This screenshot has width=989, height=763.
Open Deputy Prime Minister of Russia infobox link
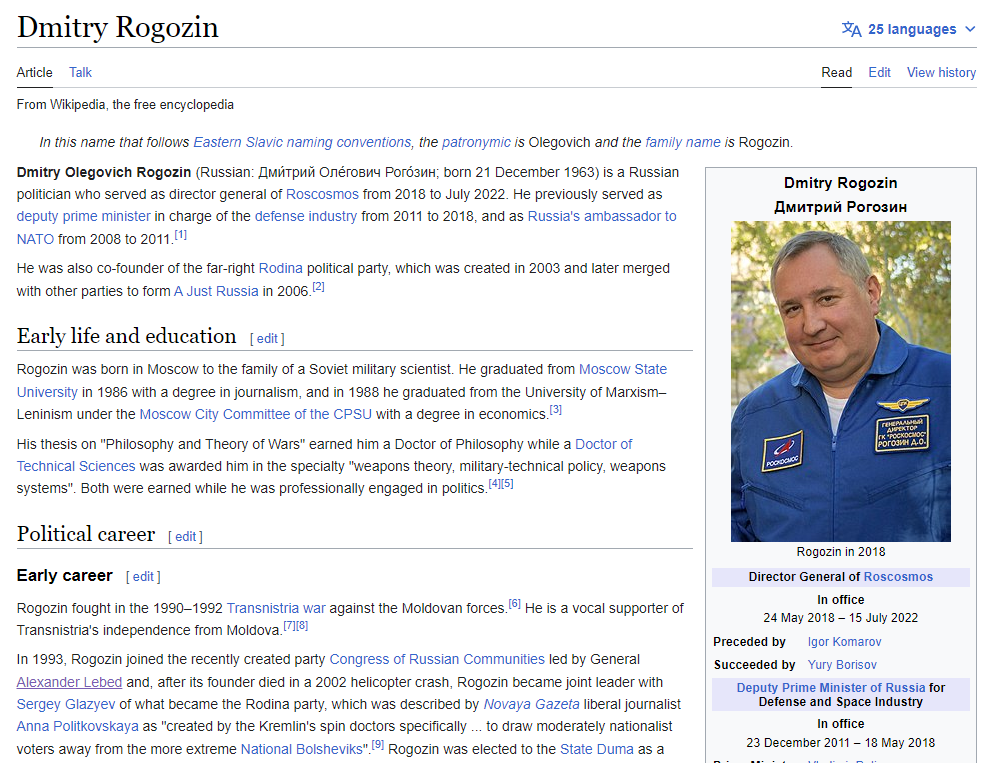point(831,688)
